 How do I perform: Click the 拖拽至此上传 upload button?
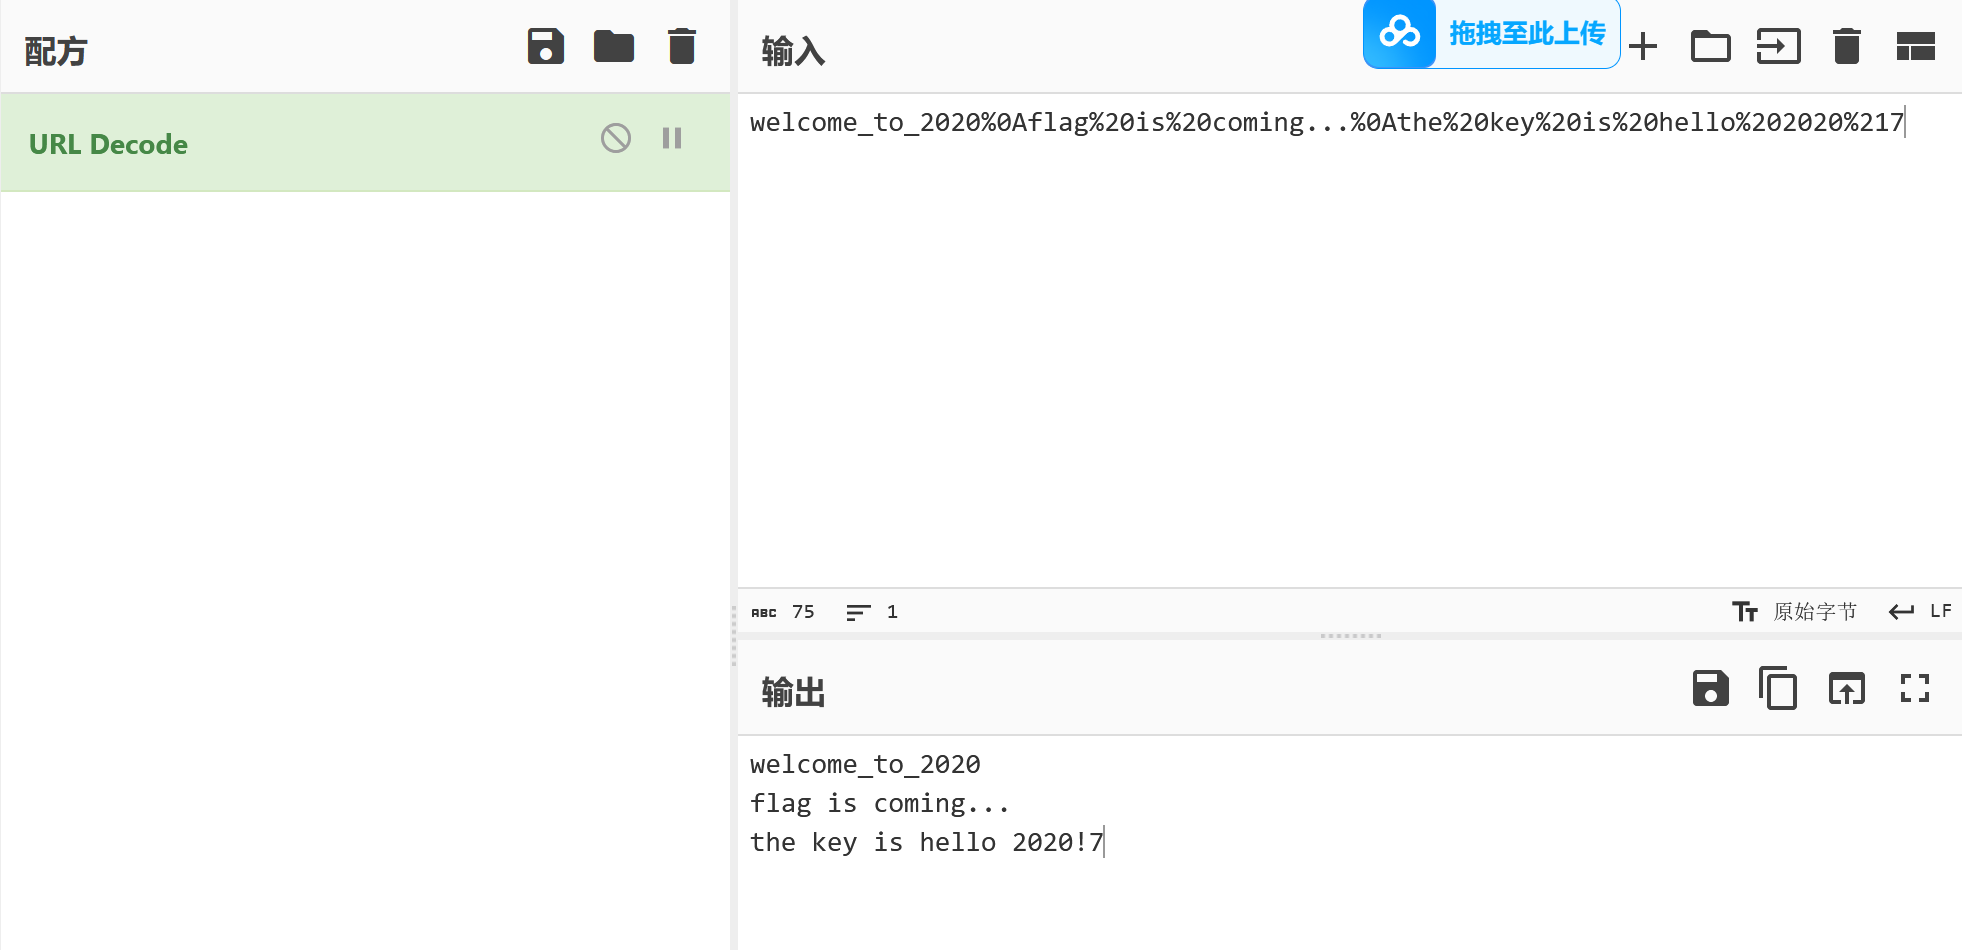point(1492,34)
